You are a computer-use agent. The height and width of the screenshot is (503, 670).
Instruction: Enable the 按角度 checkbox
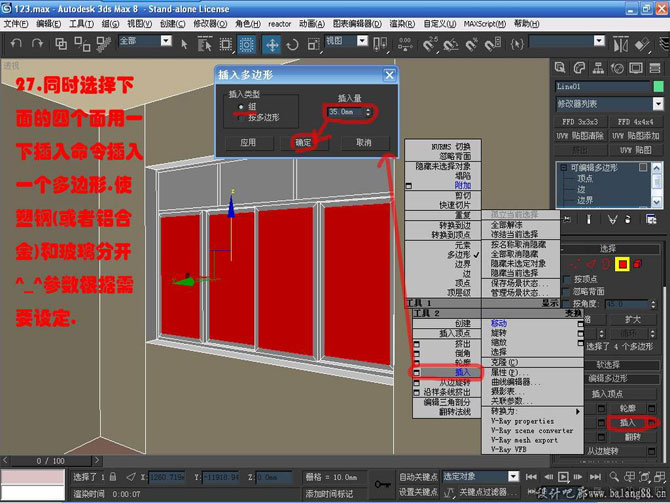[567, 304]
